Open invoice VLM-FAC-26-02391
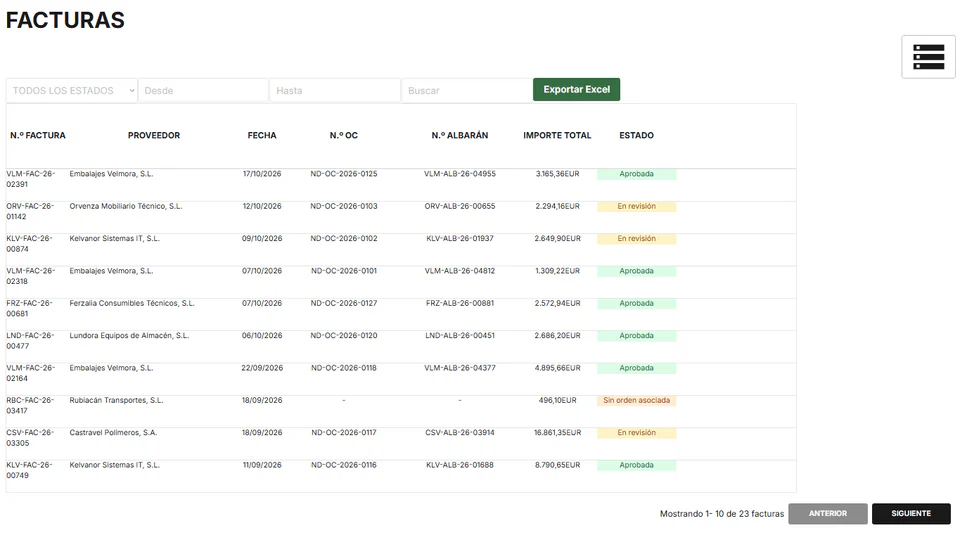Image resolution: width=960 pixels, height=539 pixels. [31, 179]
